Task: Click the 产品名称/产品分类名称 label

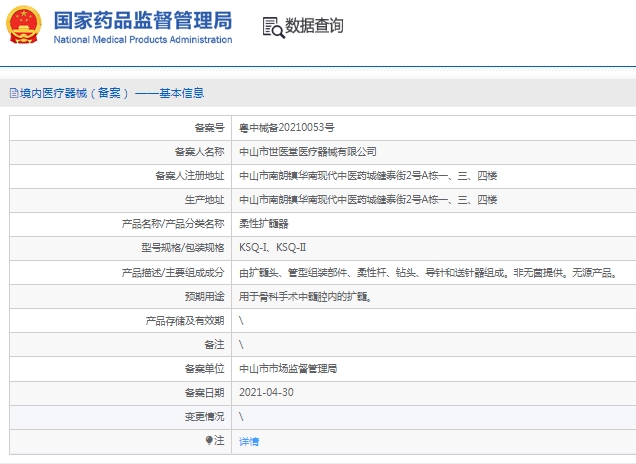Action: tap(173, 223)
